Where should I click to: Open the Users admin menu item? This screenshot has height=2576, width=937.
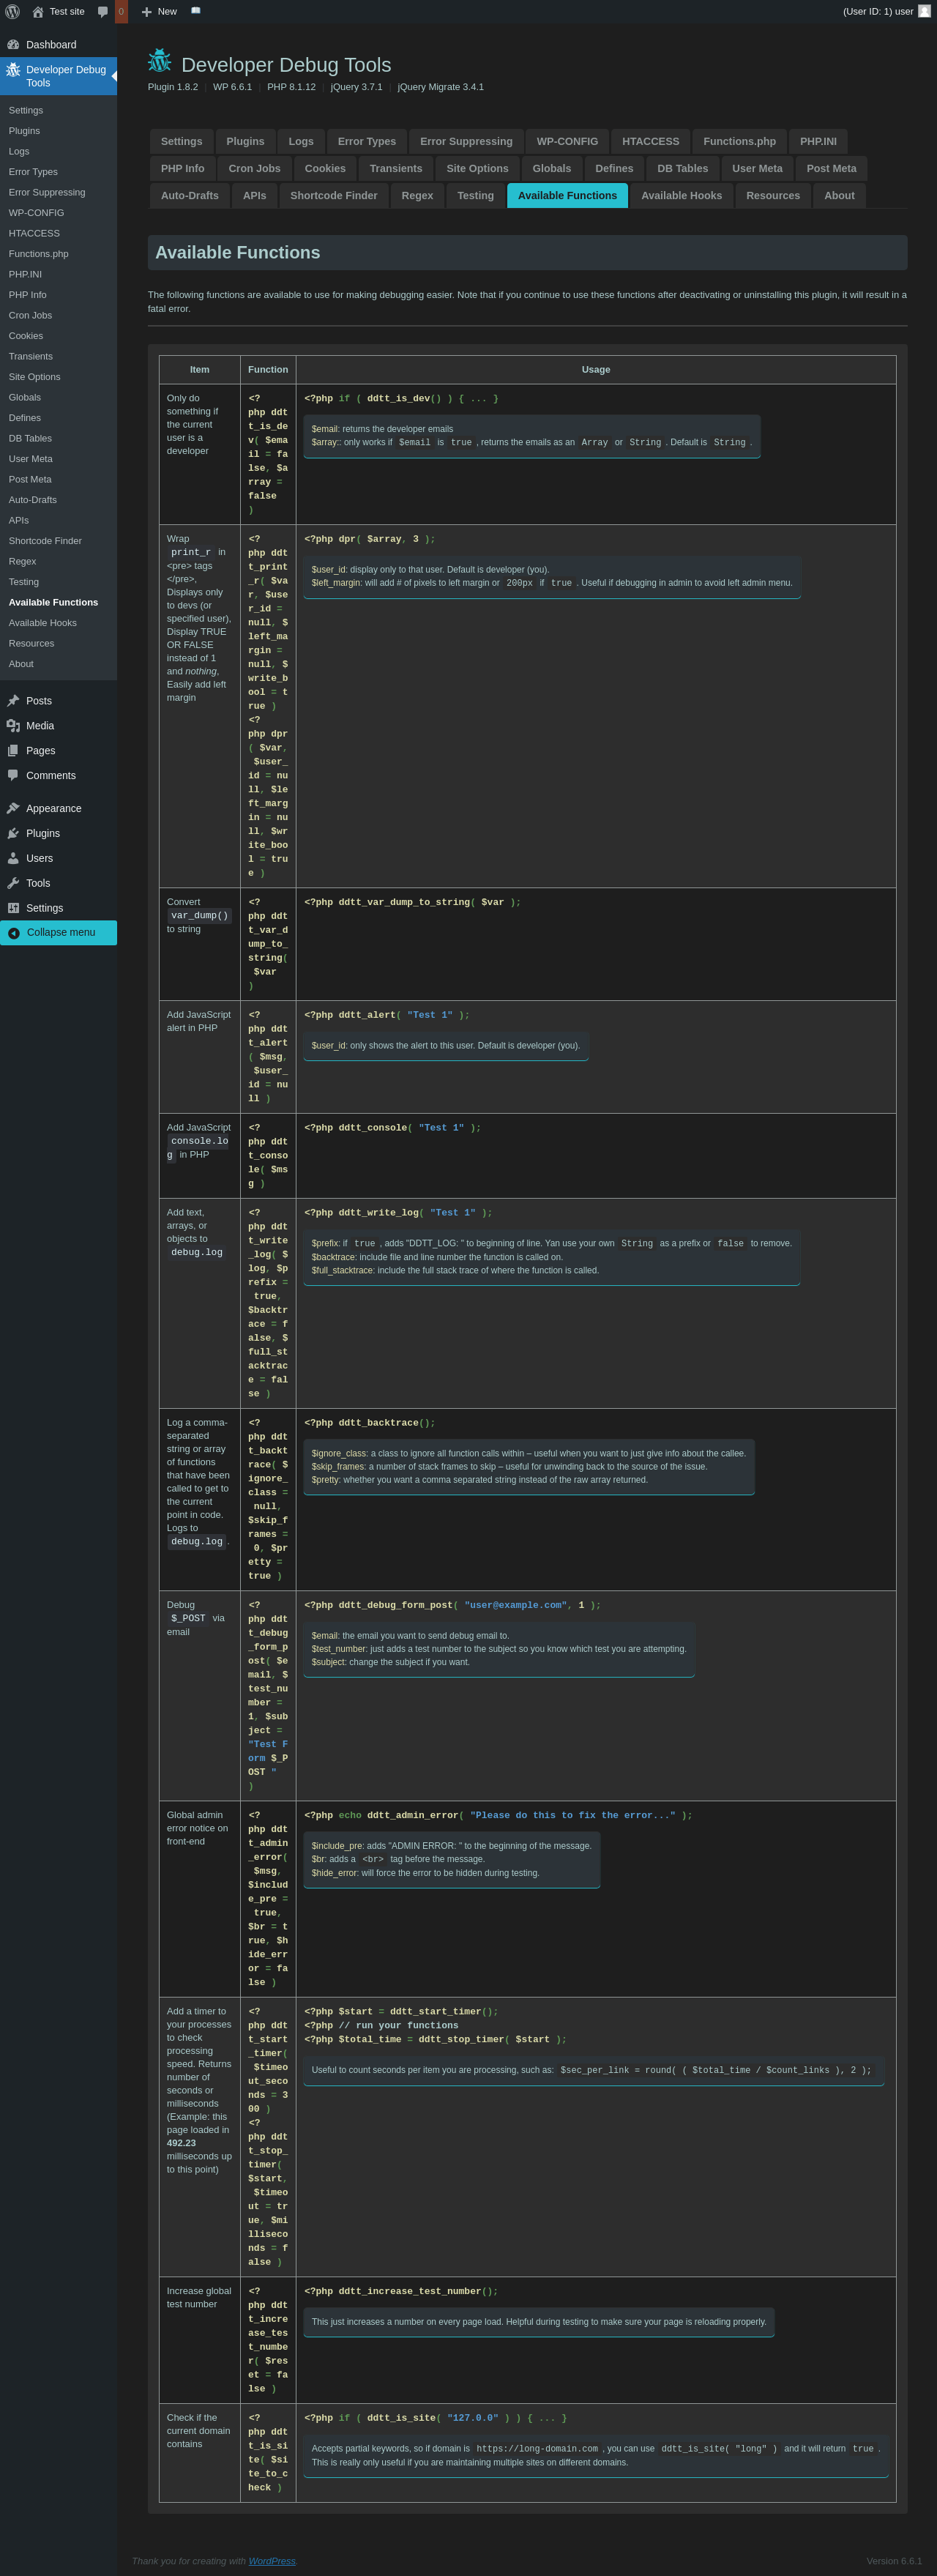[x=40, y=859]
